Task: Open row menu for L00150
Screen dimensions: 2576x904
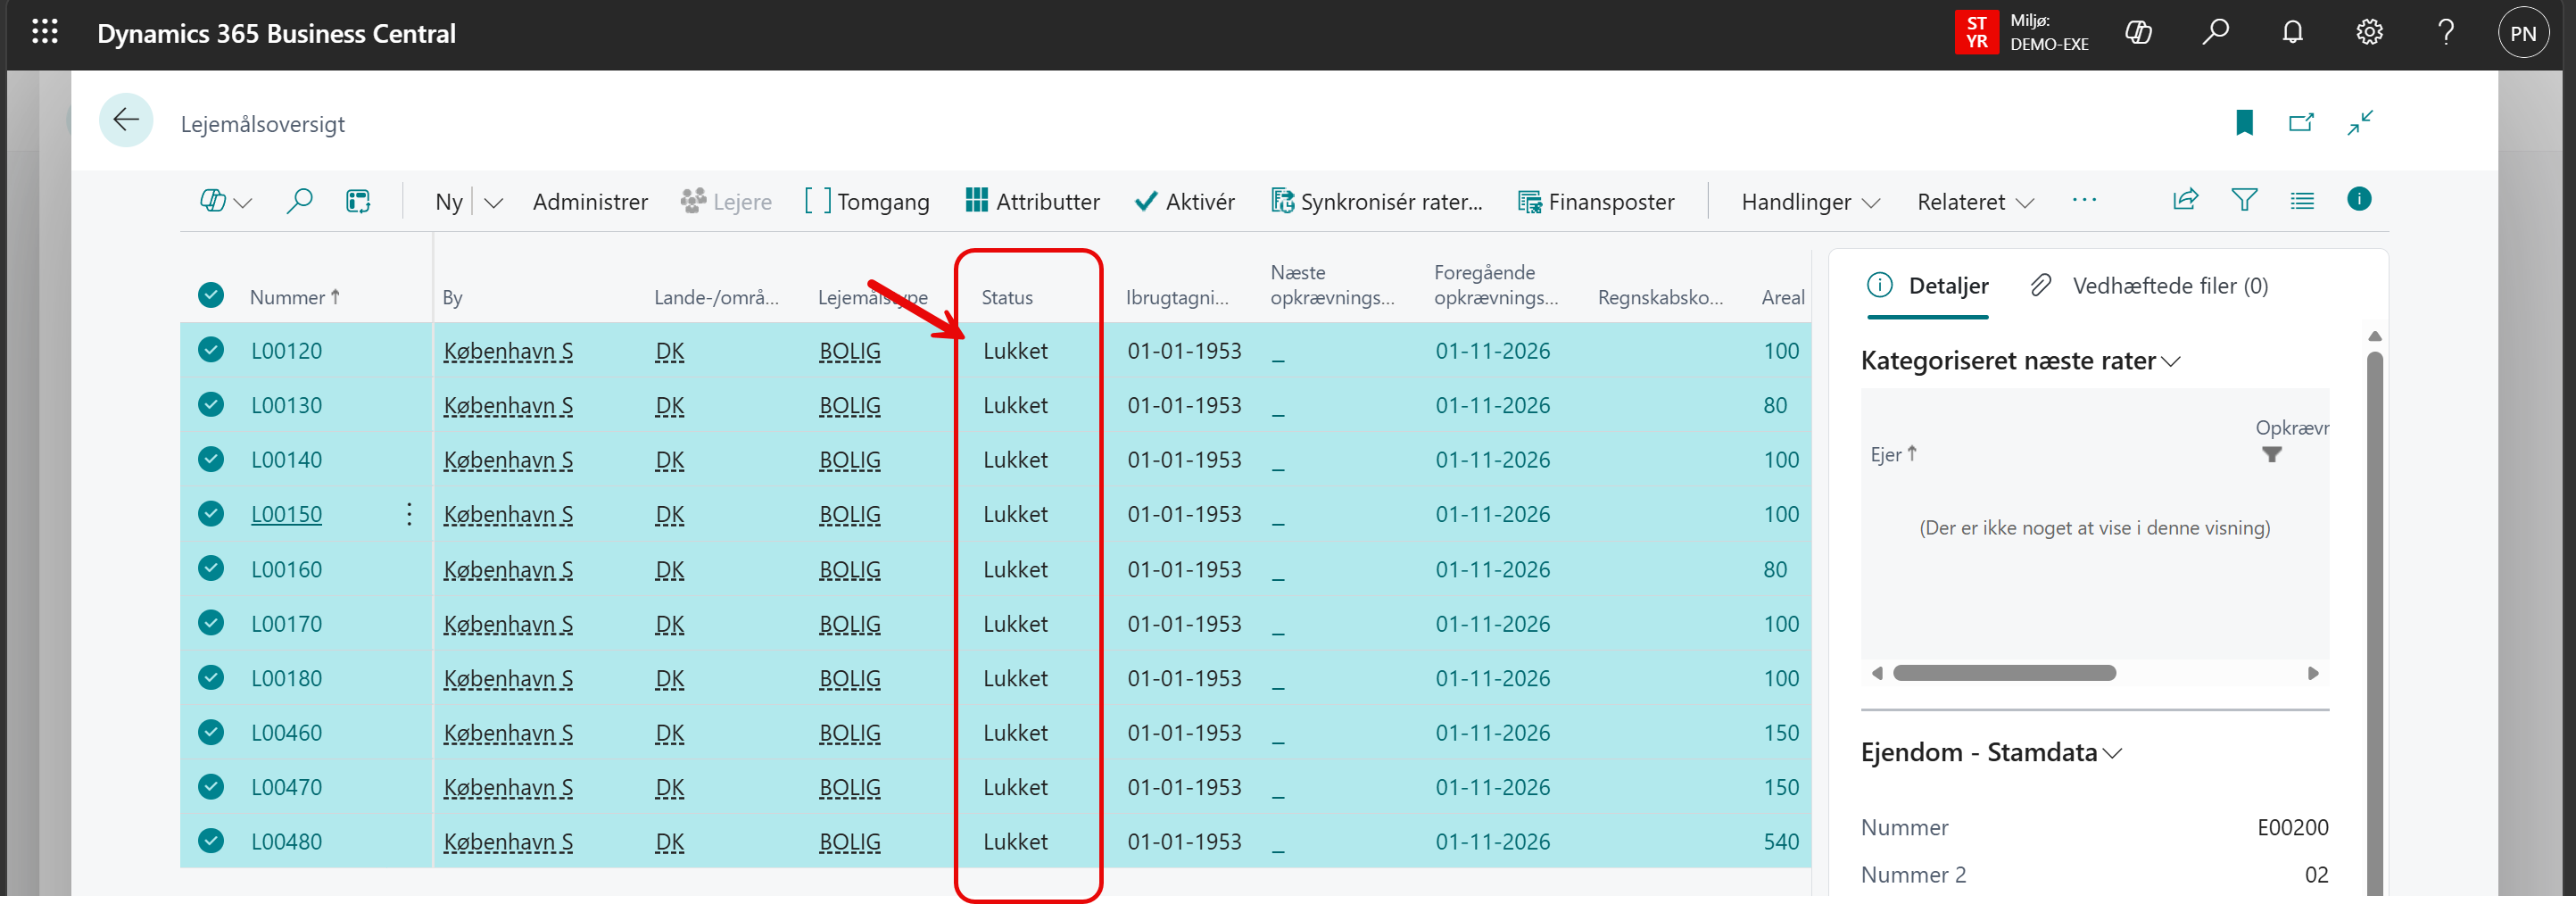Action: [409, 514]
